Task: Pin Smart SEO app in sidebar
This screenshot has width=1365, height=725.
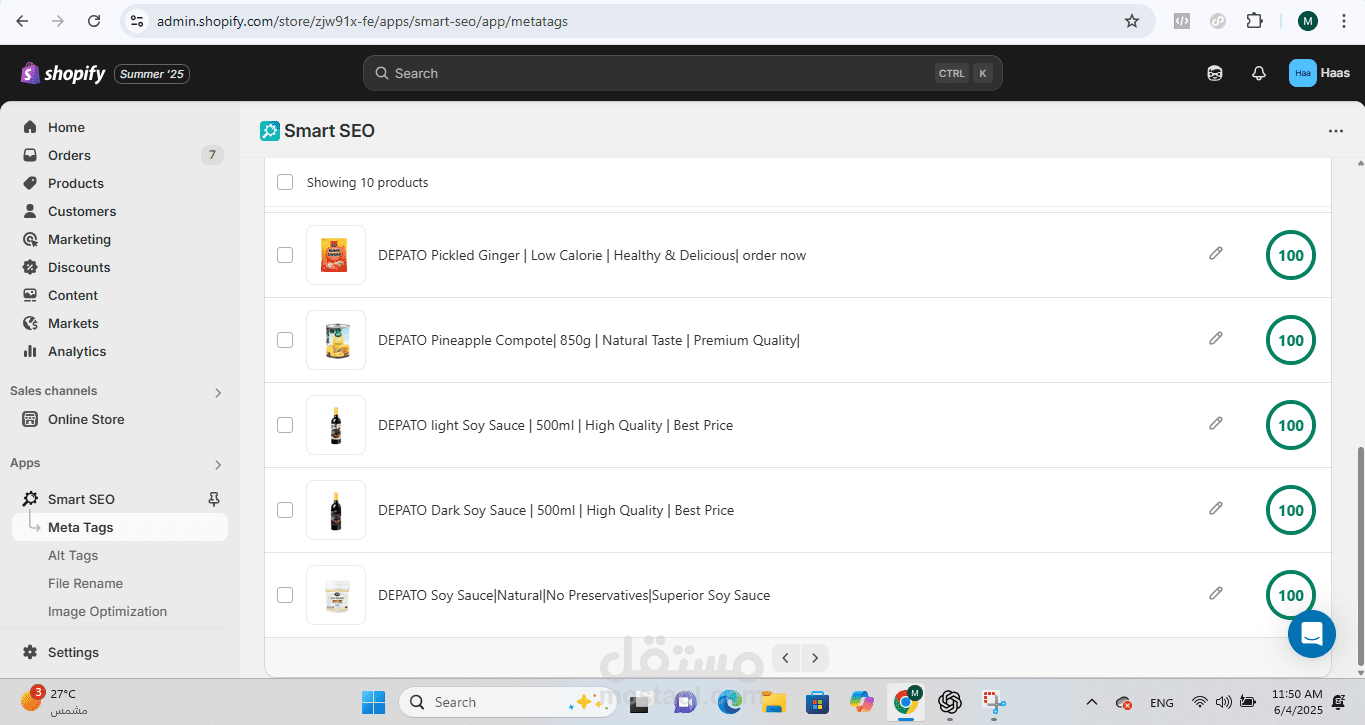Action: point(213,499)
